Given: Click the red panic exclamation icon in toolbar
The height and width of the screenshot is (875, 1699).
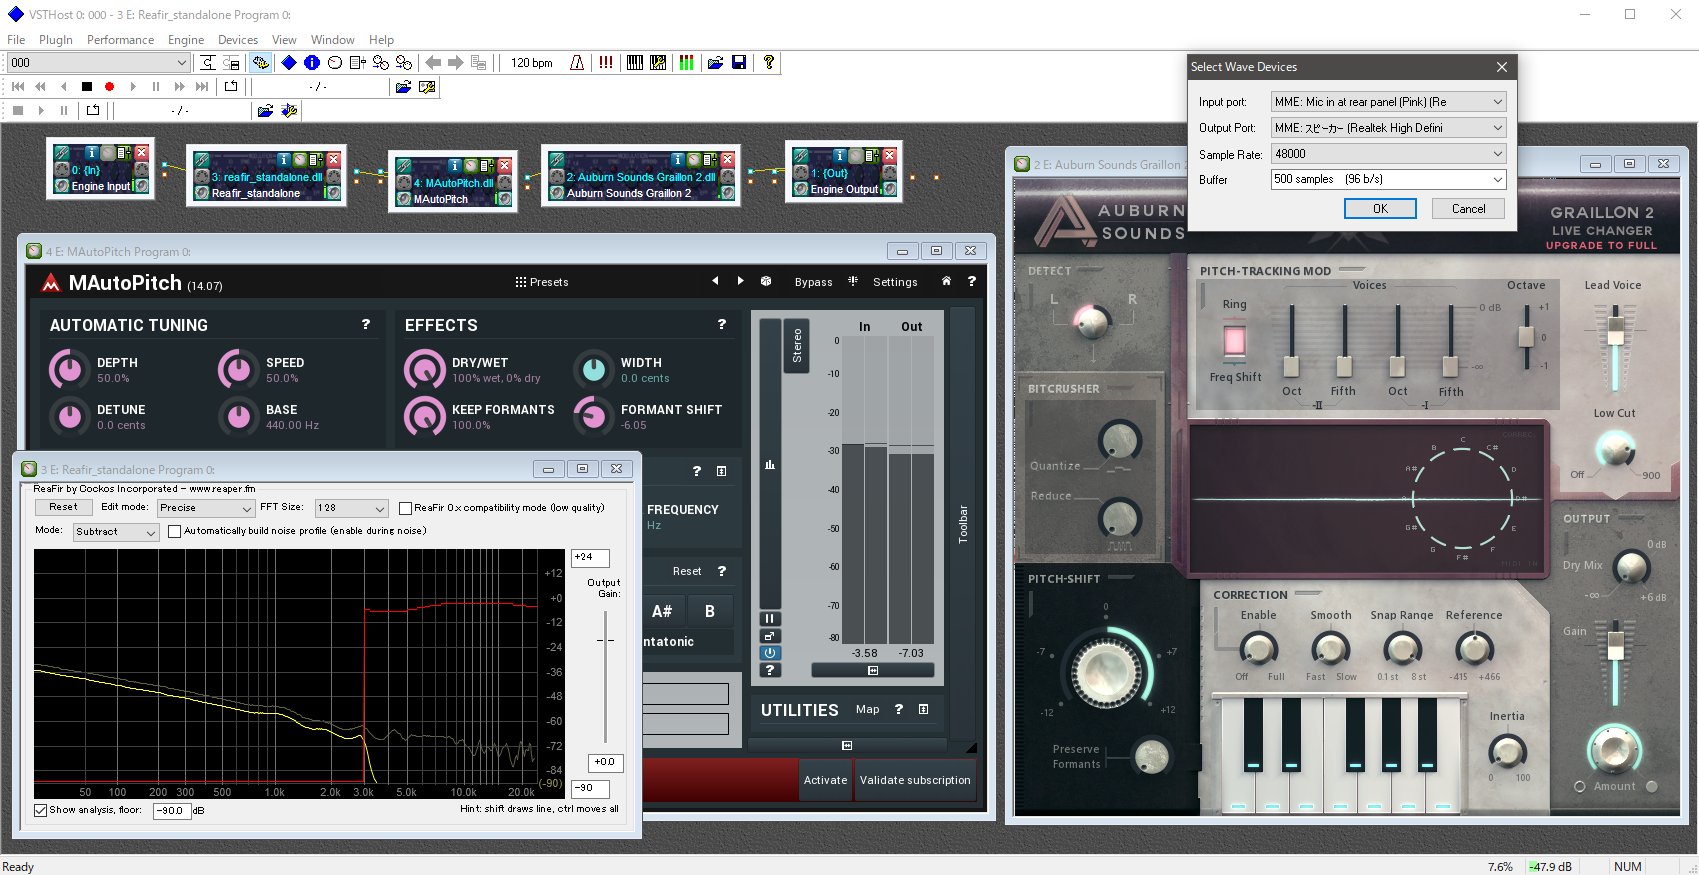Looking at the screenshot, I should click(606, 62).
